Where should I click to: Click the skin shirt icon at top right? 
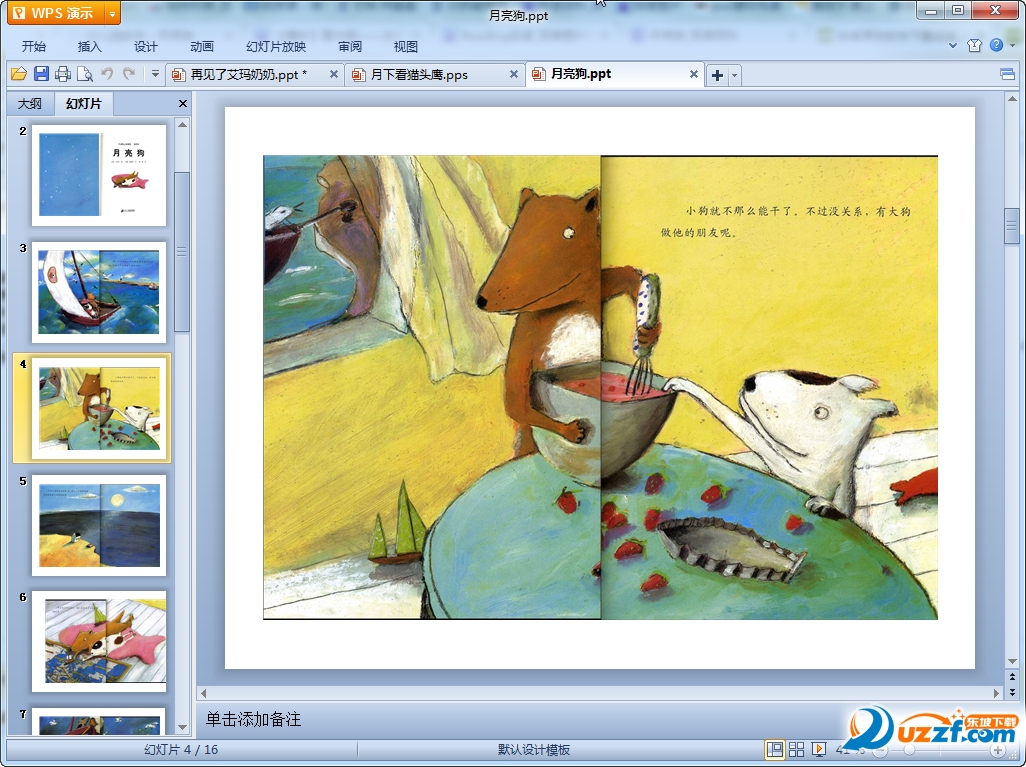(974, 46)
